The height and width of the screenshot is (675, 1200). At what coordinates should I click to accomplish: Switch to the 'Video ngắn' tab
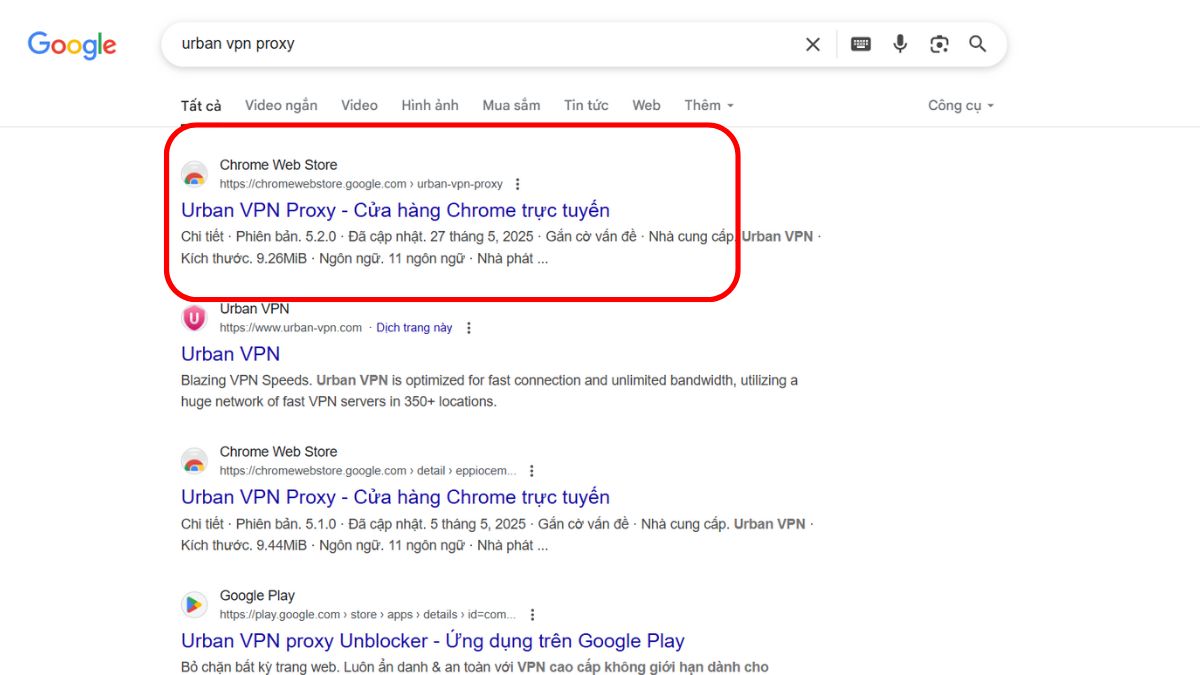281,105
